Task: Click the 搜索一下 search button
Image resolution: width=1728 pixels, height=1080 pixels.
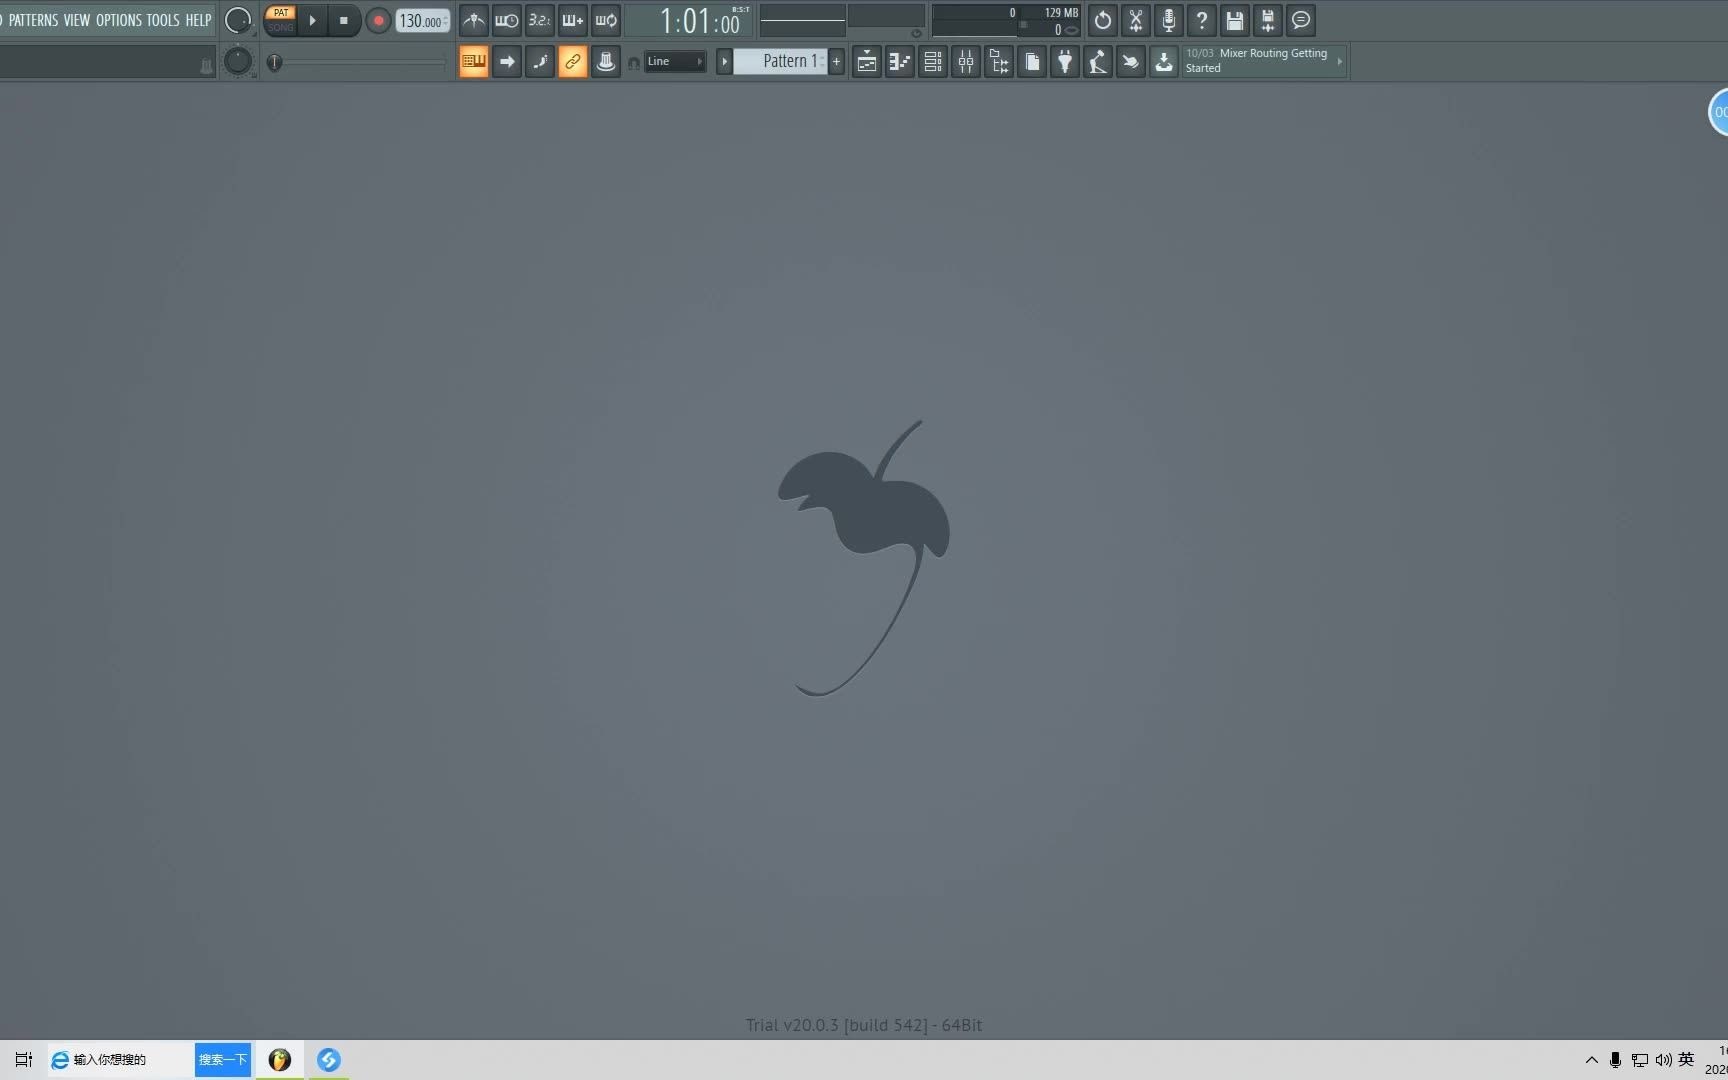Action: 222,1060
